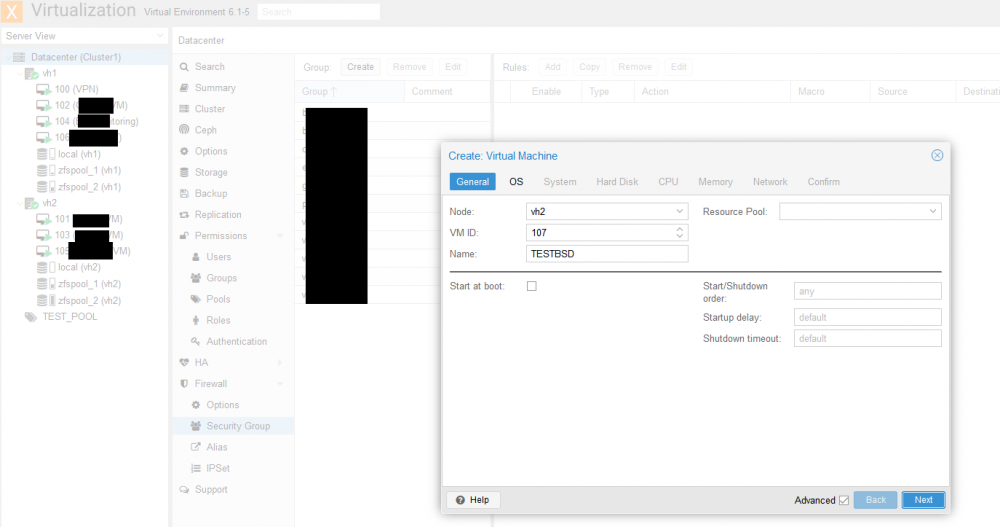Click the Ceph icon
The image size is (1000, 527).
[x=184, y=130]
